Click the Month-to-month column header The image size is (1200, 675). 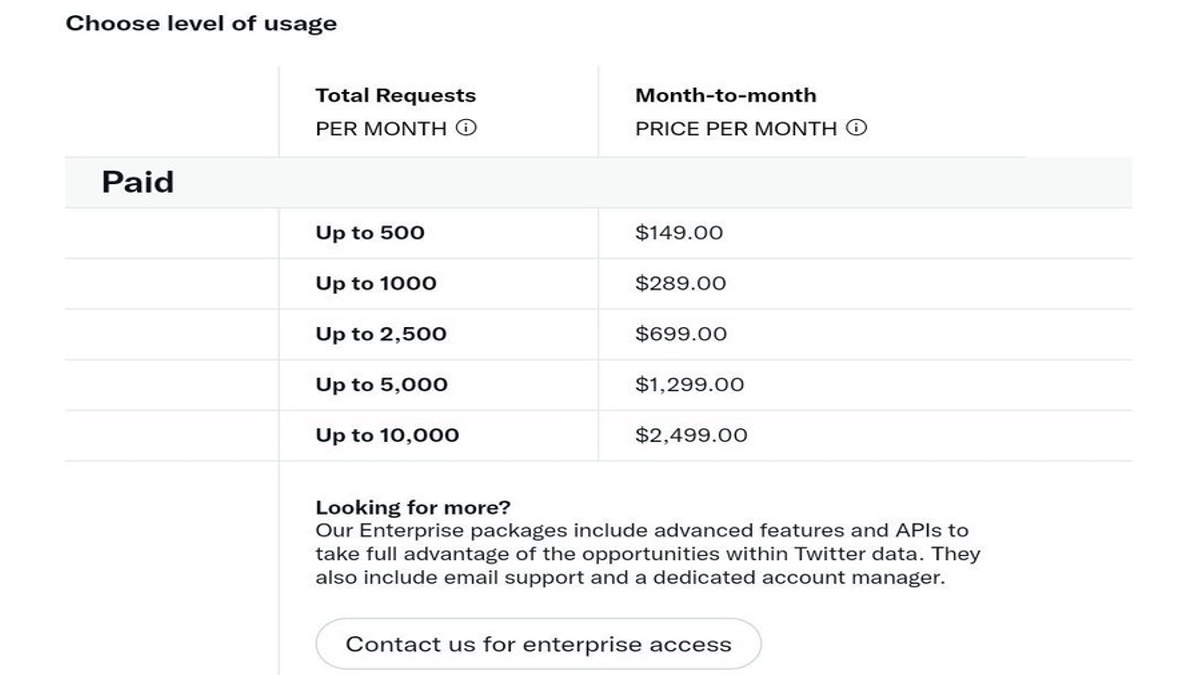coord(726,96)
